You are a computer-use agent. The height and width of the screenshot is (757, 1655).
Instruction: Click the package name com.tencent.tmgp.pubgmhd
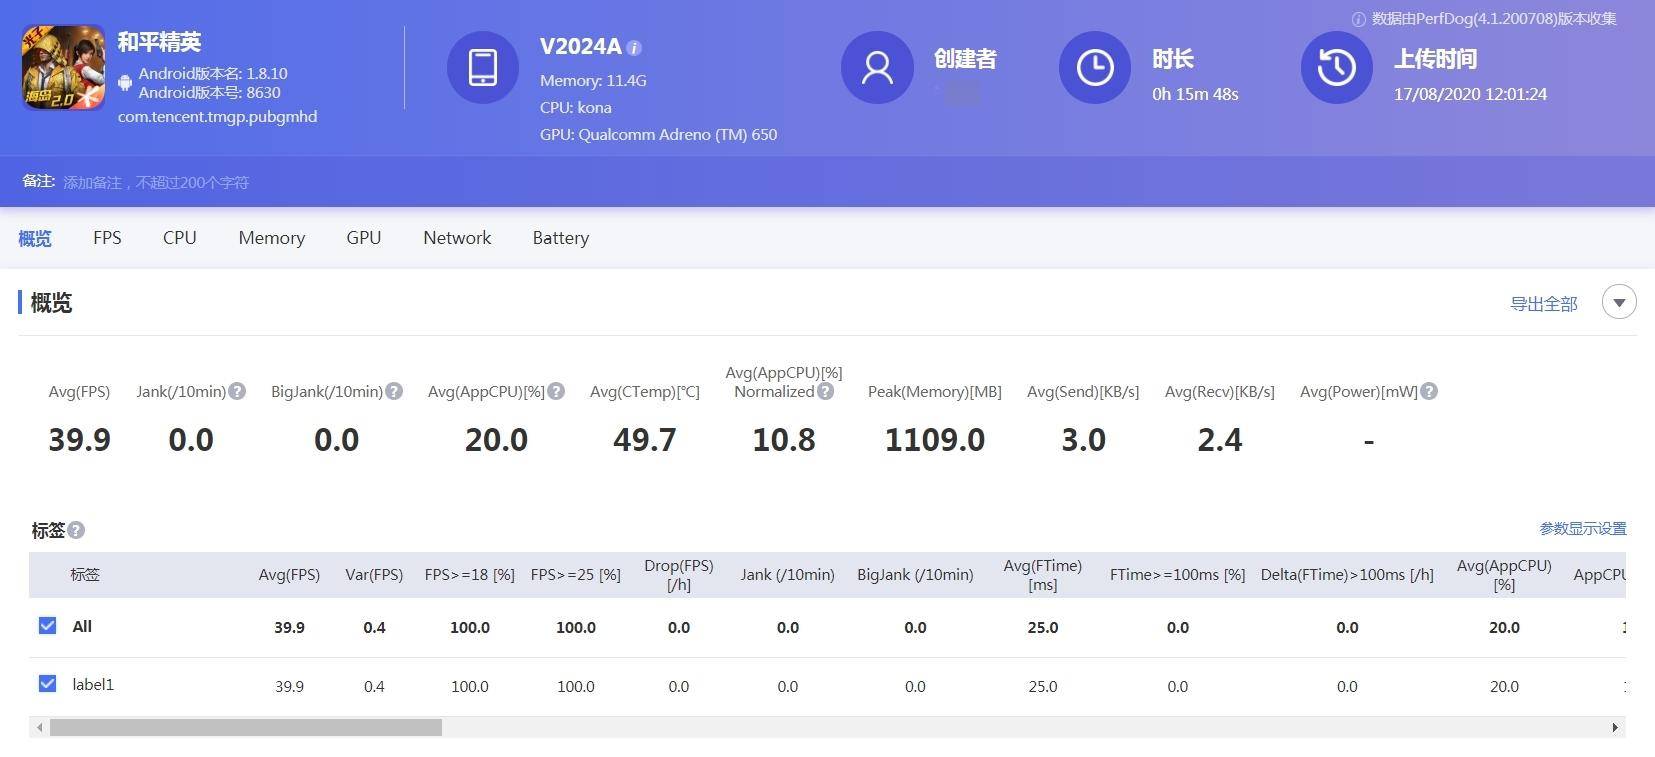click(218, 116)
